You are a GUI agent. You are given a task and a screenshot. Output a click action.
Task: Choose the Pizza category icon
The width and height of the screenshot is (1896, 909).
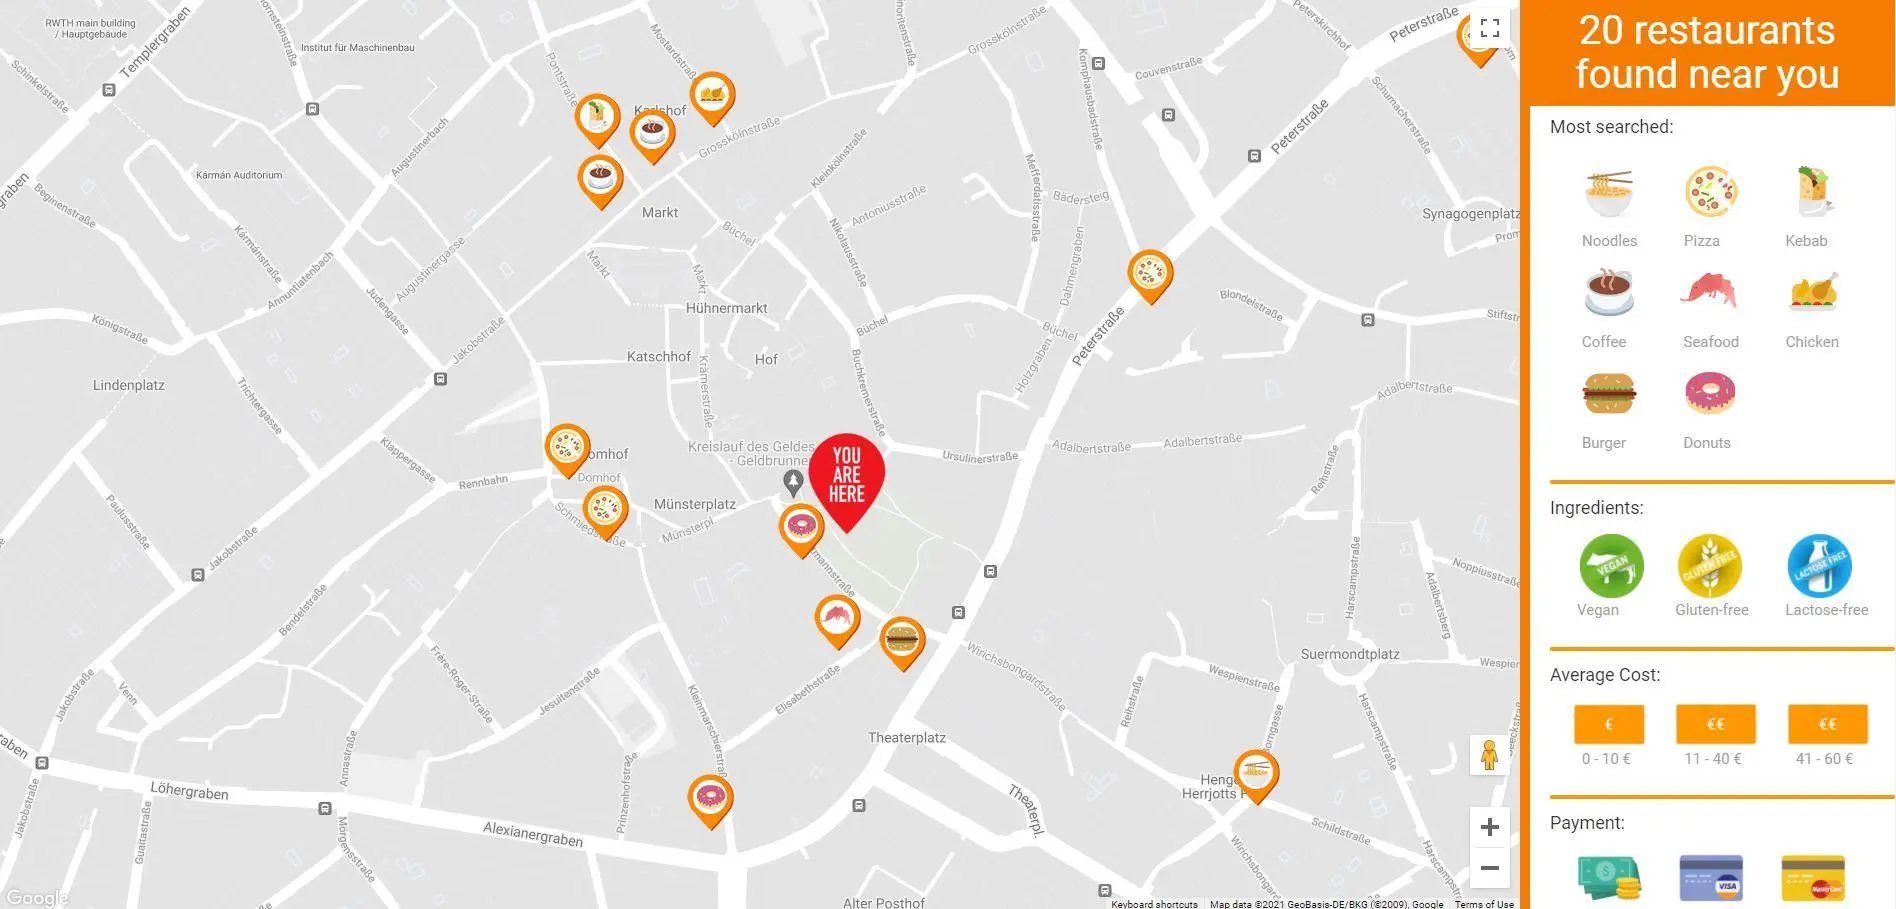click(x=1710, y=193)
